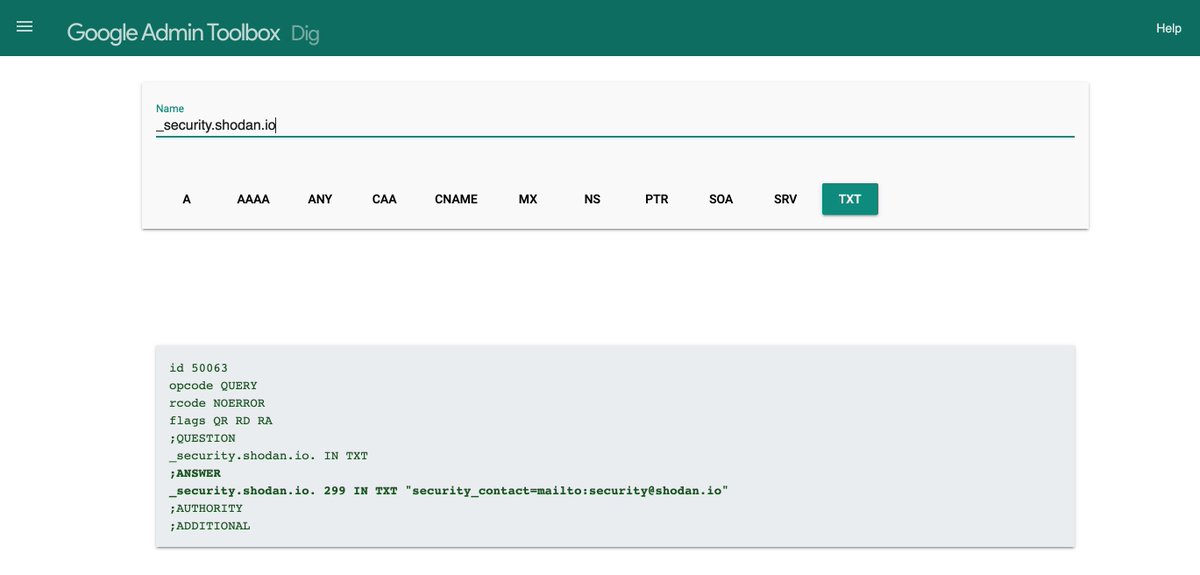
Task: Select the AAAA record type
Action: (x=253, y=199)
